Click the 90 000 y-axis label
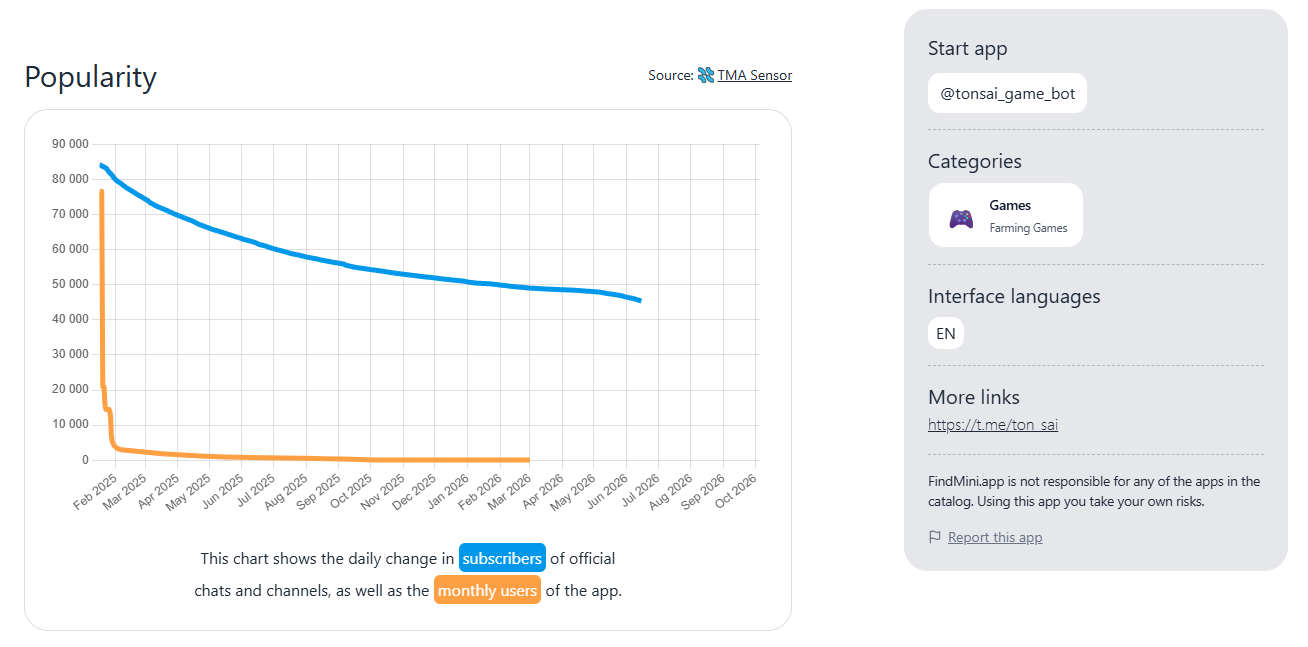This screenshot has height=647, width=1308. tap(70, 144)
